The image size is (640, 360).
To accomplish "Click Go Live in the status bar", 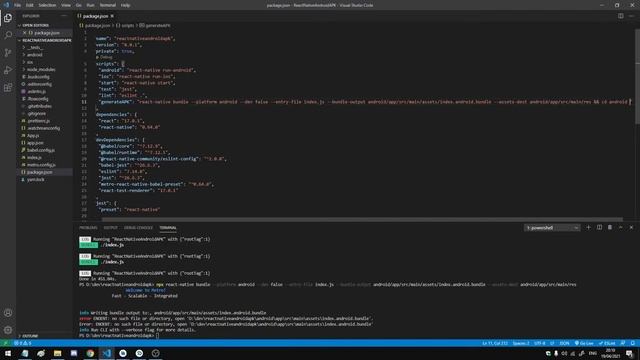I will click(584, 343).
